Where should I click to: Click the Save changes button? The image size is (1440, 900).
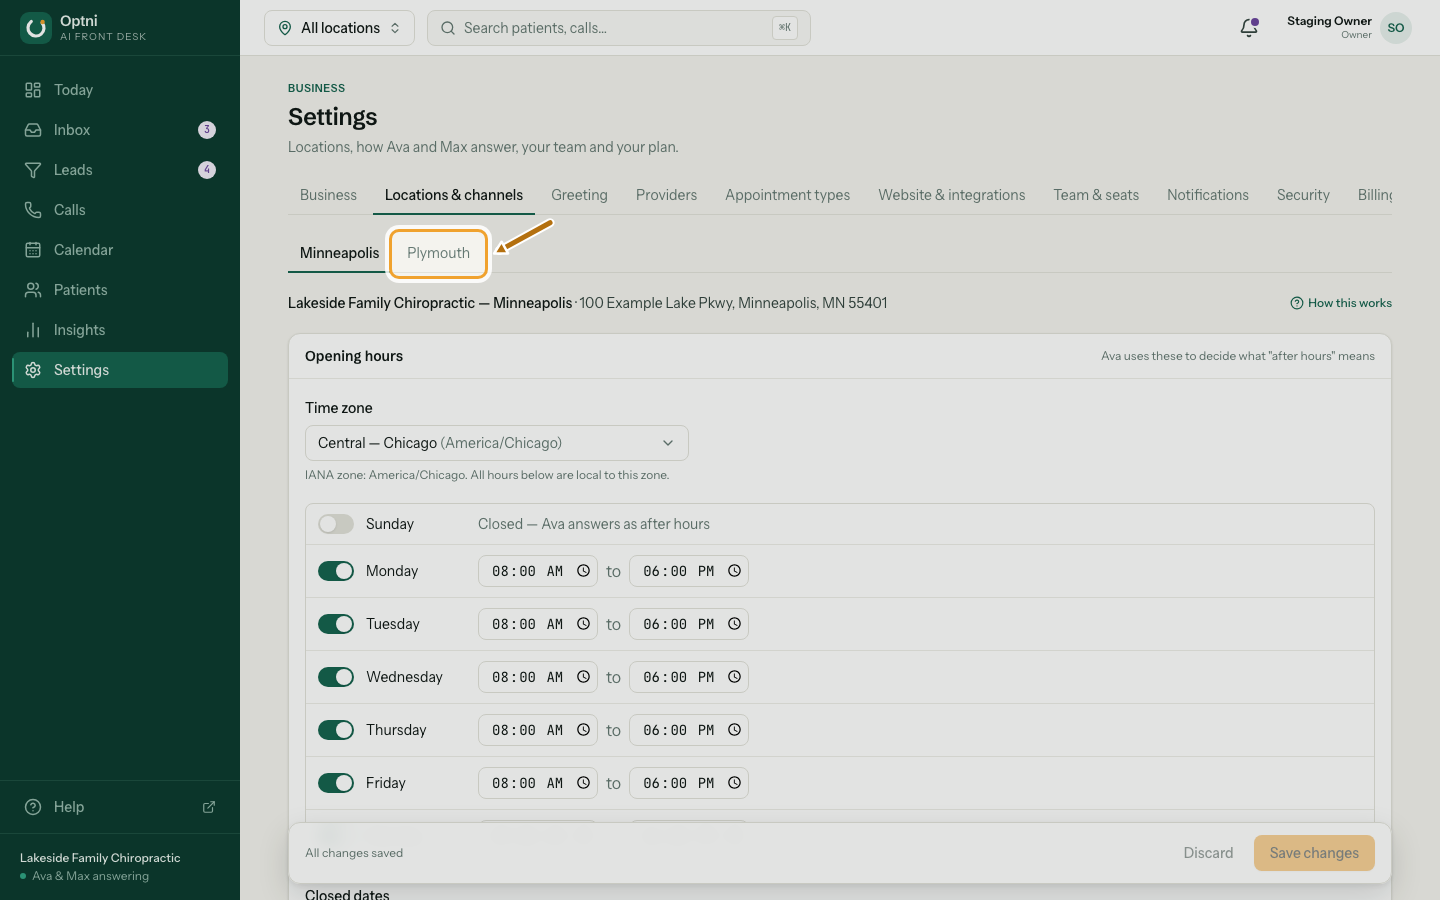1314,853
